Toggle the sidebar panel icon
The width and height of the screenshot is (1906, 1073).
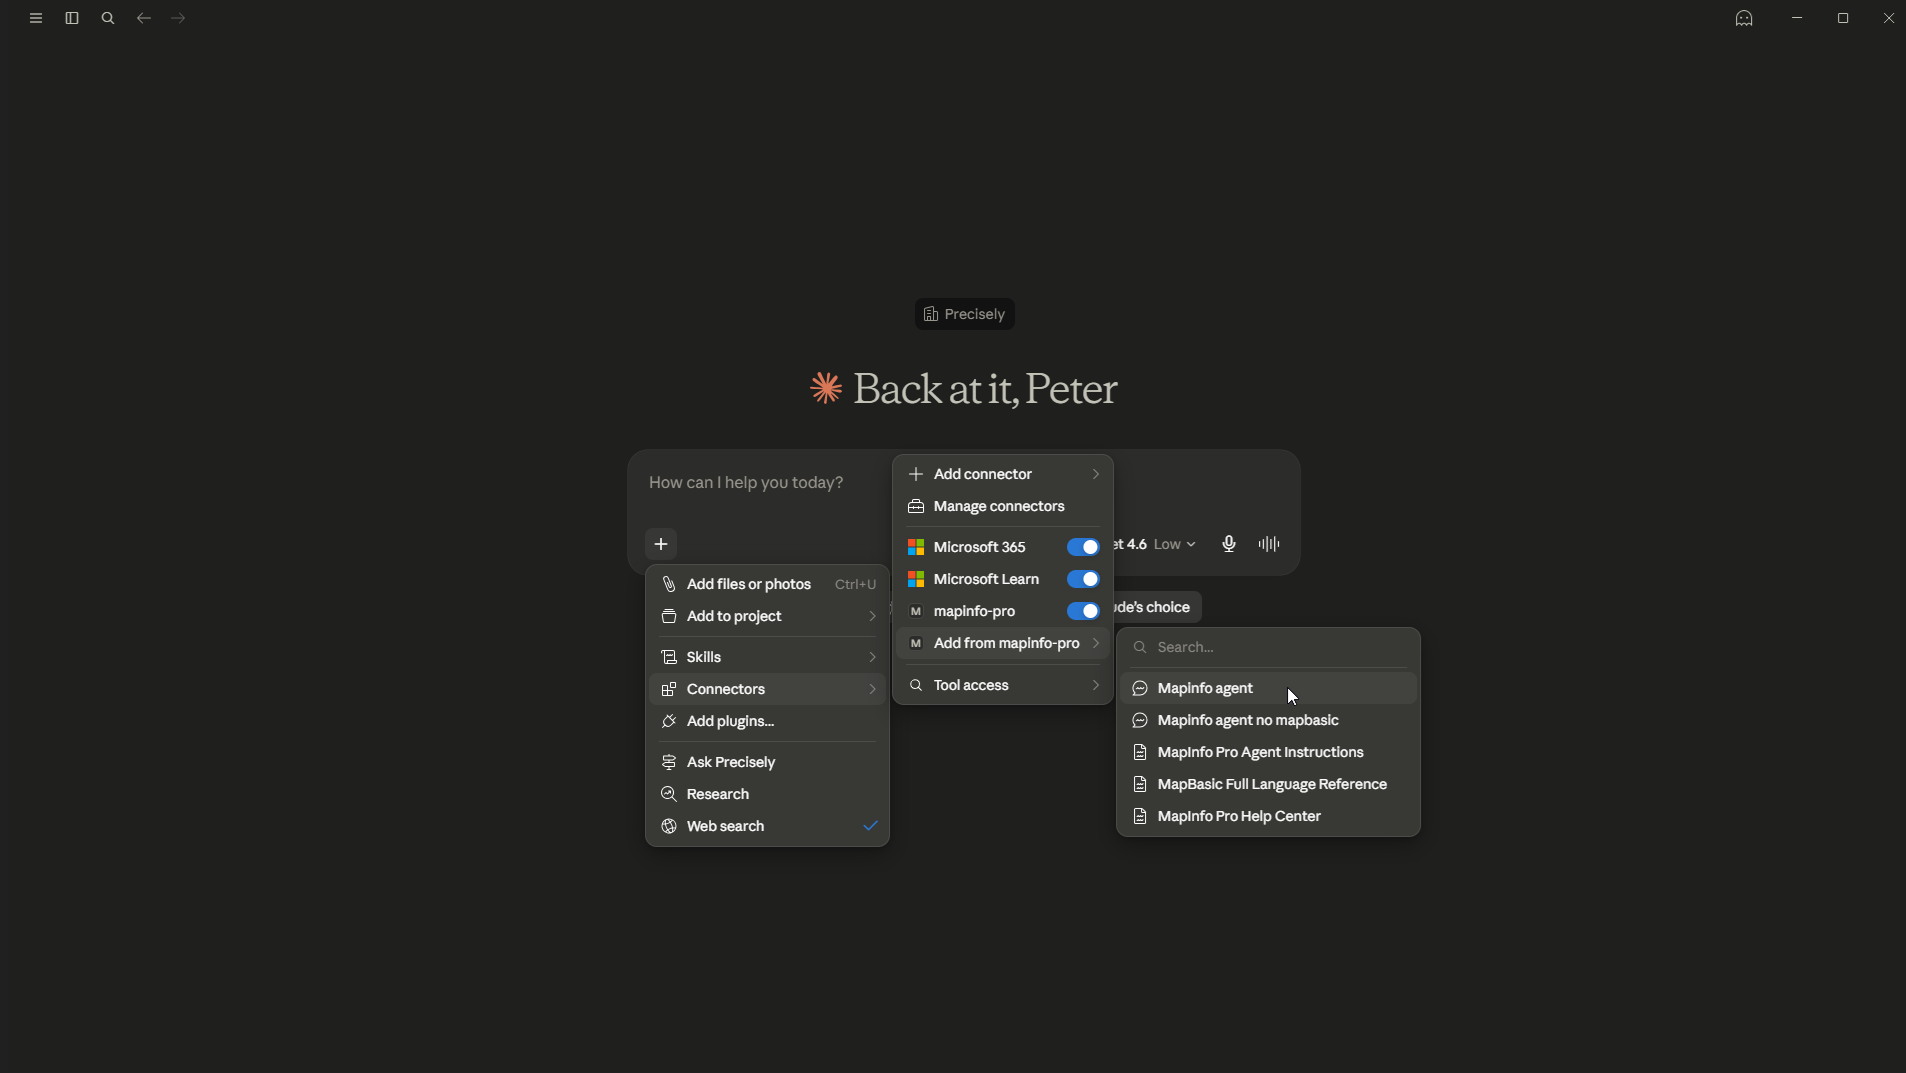pos(72,18)
